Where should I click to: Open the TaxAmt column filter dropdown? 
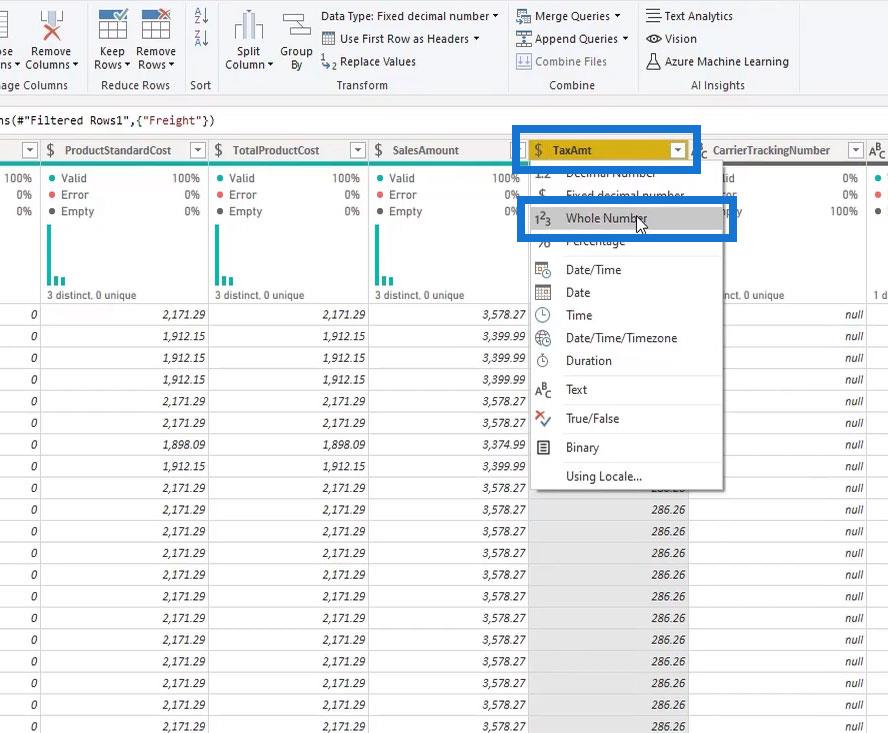point(677,150)
